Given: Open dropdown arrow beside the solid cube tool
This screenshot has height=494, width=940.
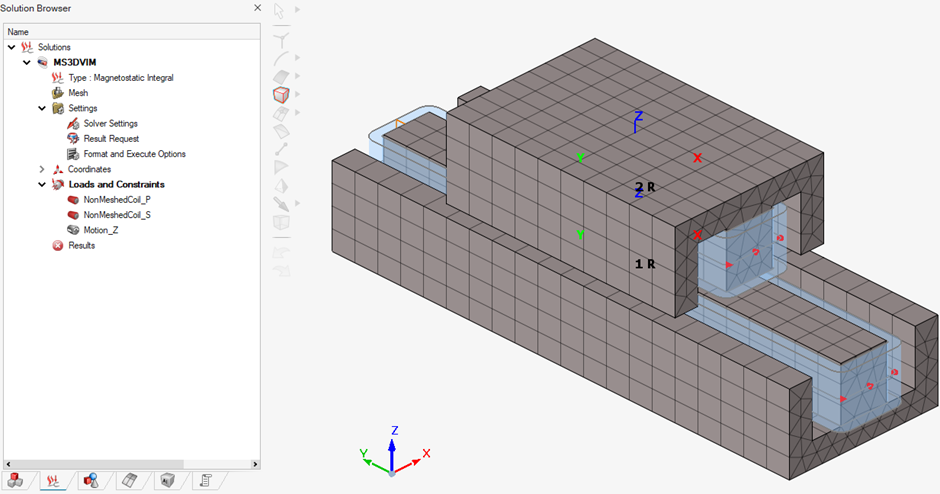Looking at the screenshot, I should pyautogui.click(x=297, y=94).
